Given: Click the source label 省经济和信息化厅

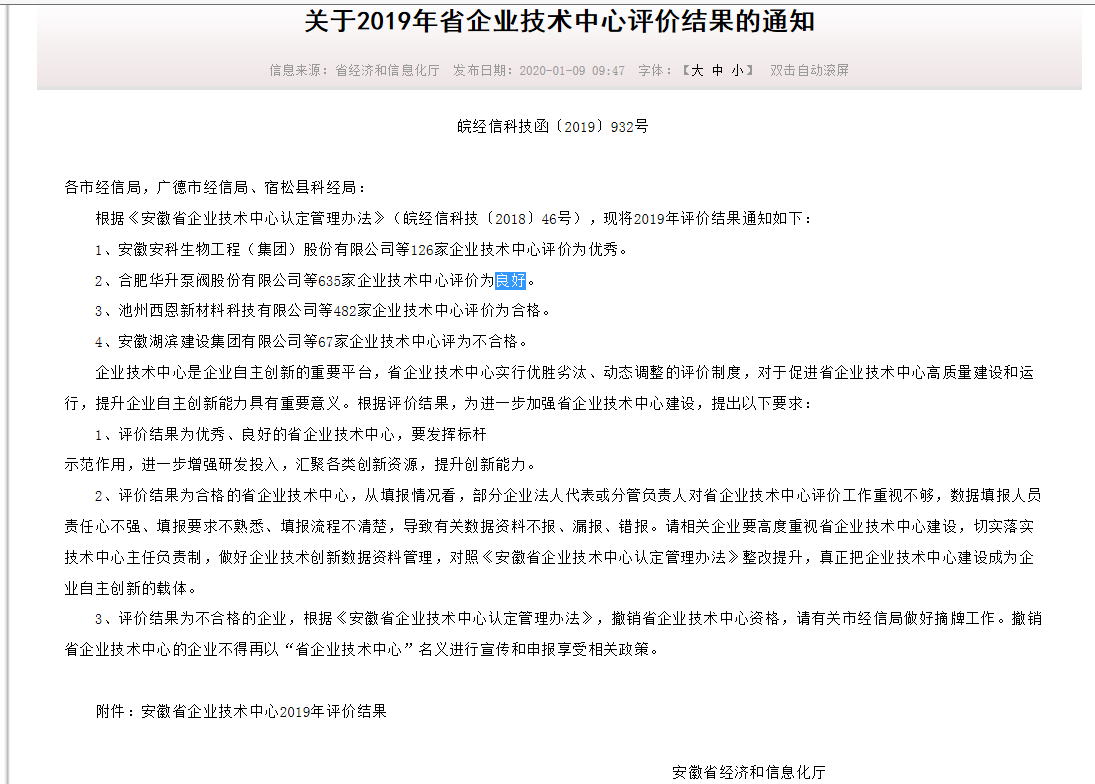Looking at the screenshot, I should pos(388,71).
